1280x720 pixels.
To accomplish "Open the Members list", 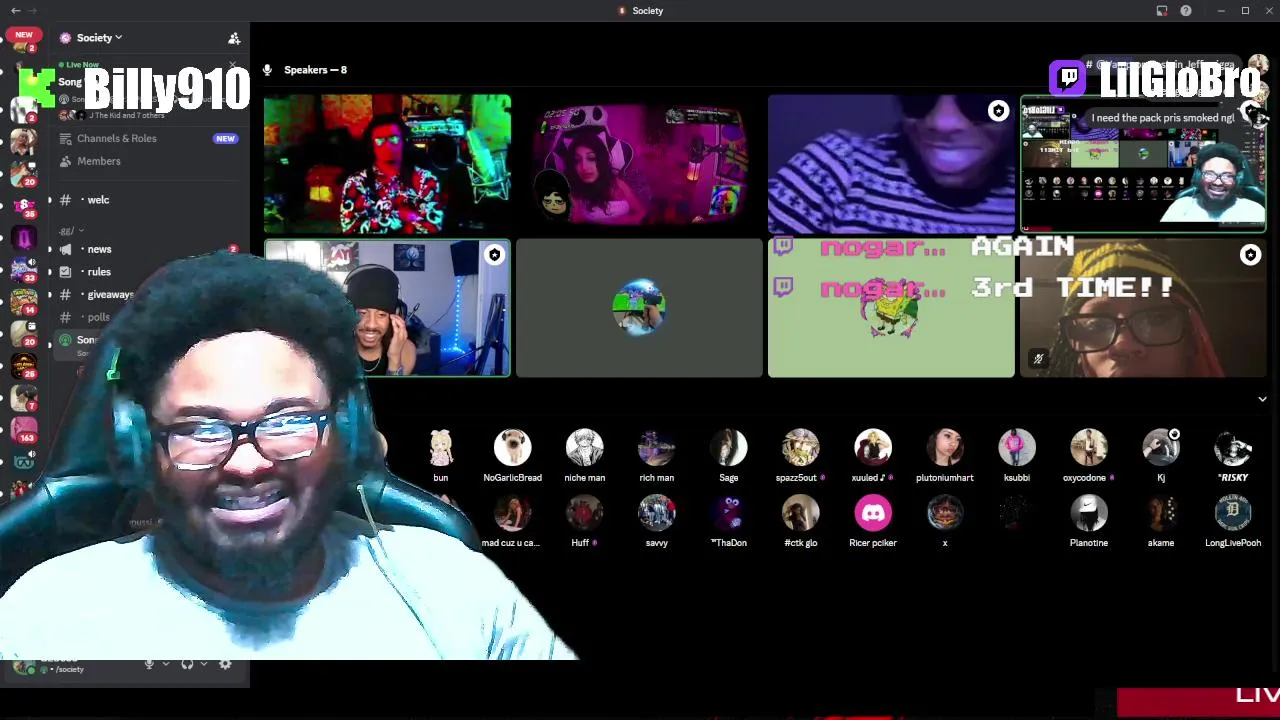I will click(x=98, y=161).
